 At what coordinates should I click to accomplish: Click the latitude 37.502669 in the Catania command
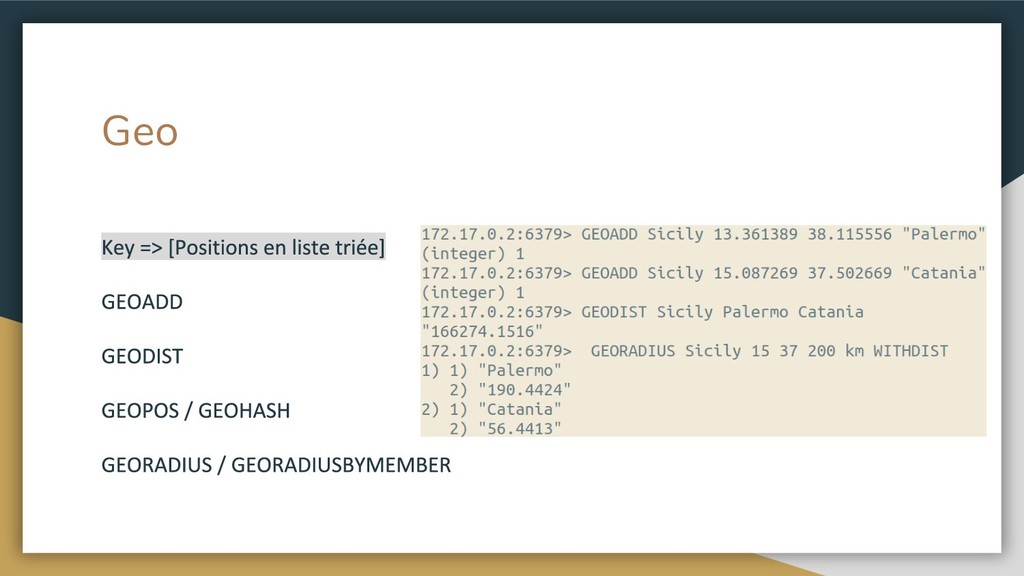coord(849,273)
